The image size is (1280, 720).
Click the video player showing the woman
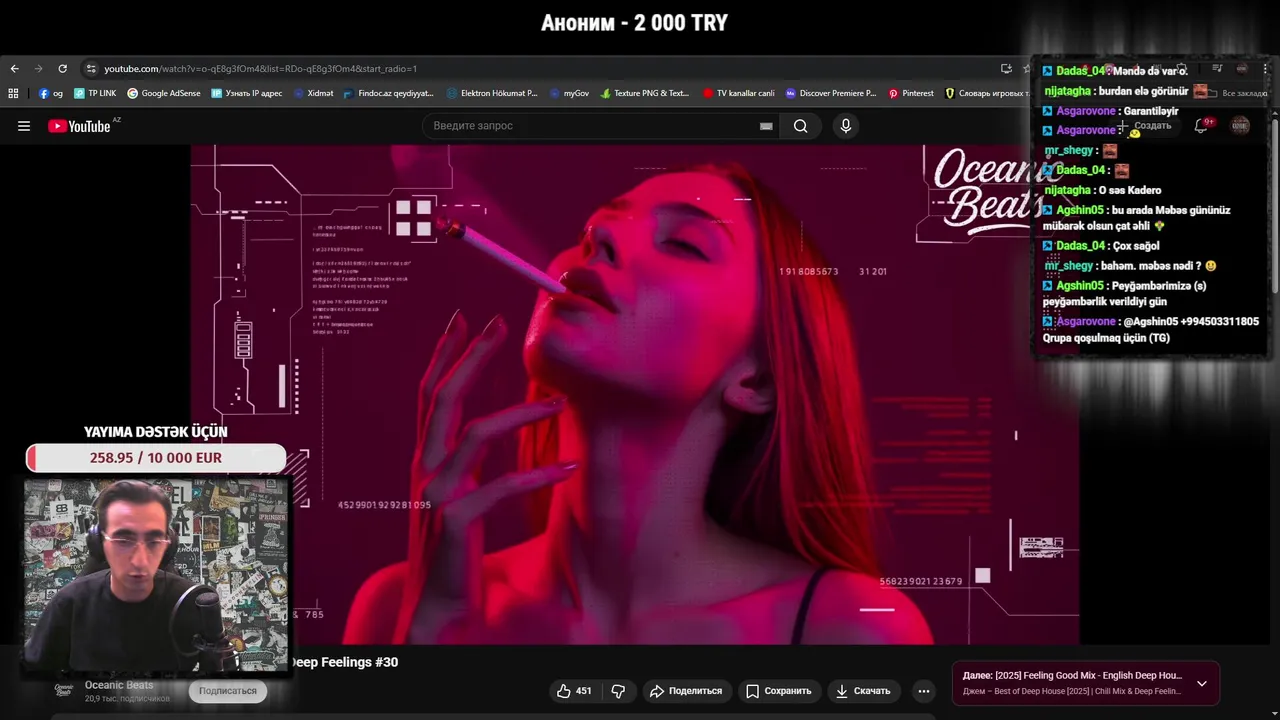(635, 395)
